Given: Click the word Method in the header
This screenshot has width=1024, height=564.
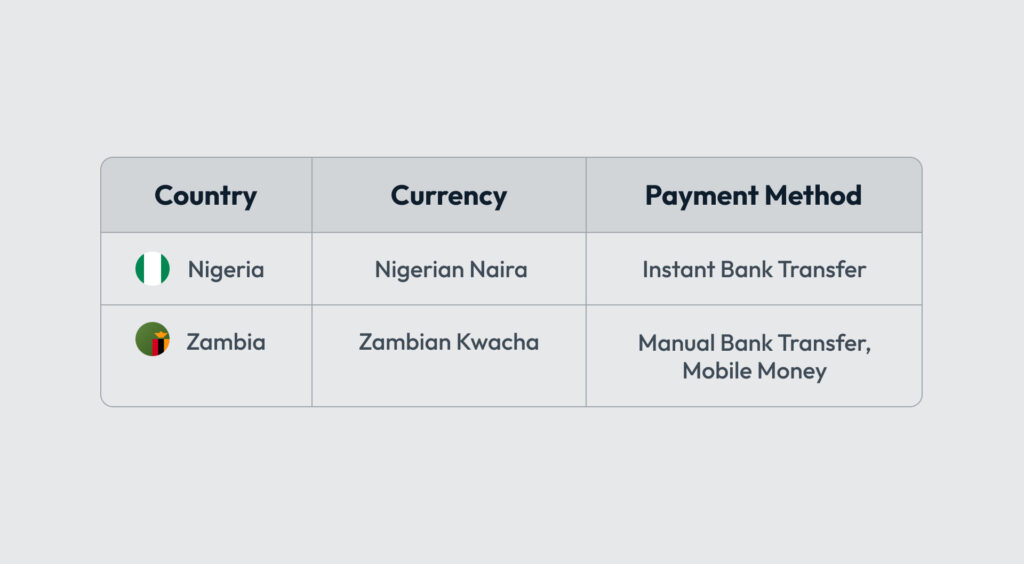Looking at the screenshot, I should point(812,195).
